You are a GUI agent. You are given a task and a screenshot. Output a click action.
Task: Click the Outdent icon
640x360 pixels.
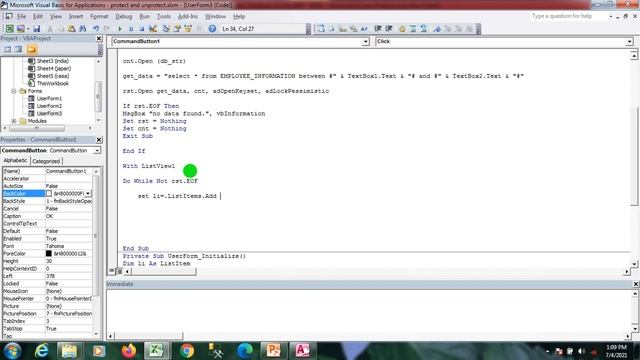click(389, 29)
